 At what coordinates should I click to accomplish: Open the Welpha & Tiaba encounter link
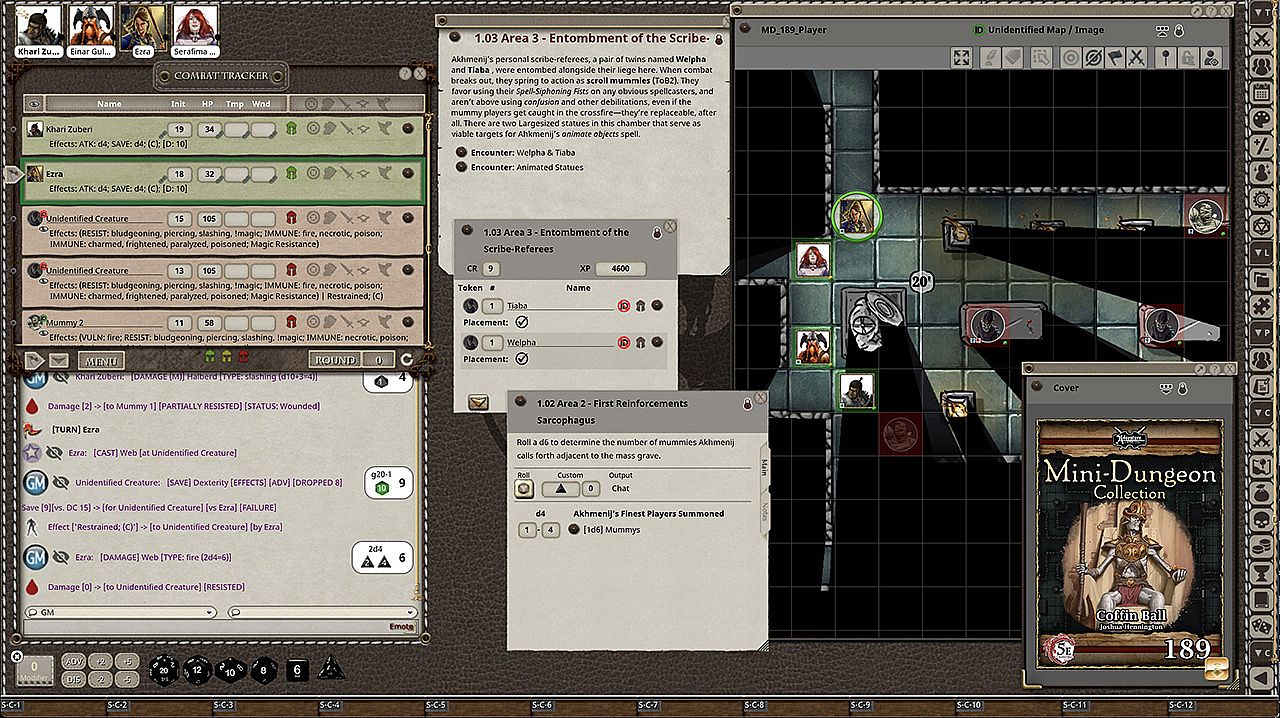tap(461, 152)
